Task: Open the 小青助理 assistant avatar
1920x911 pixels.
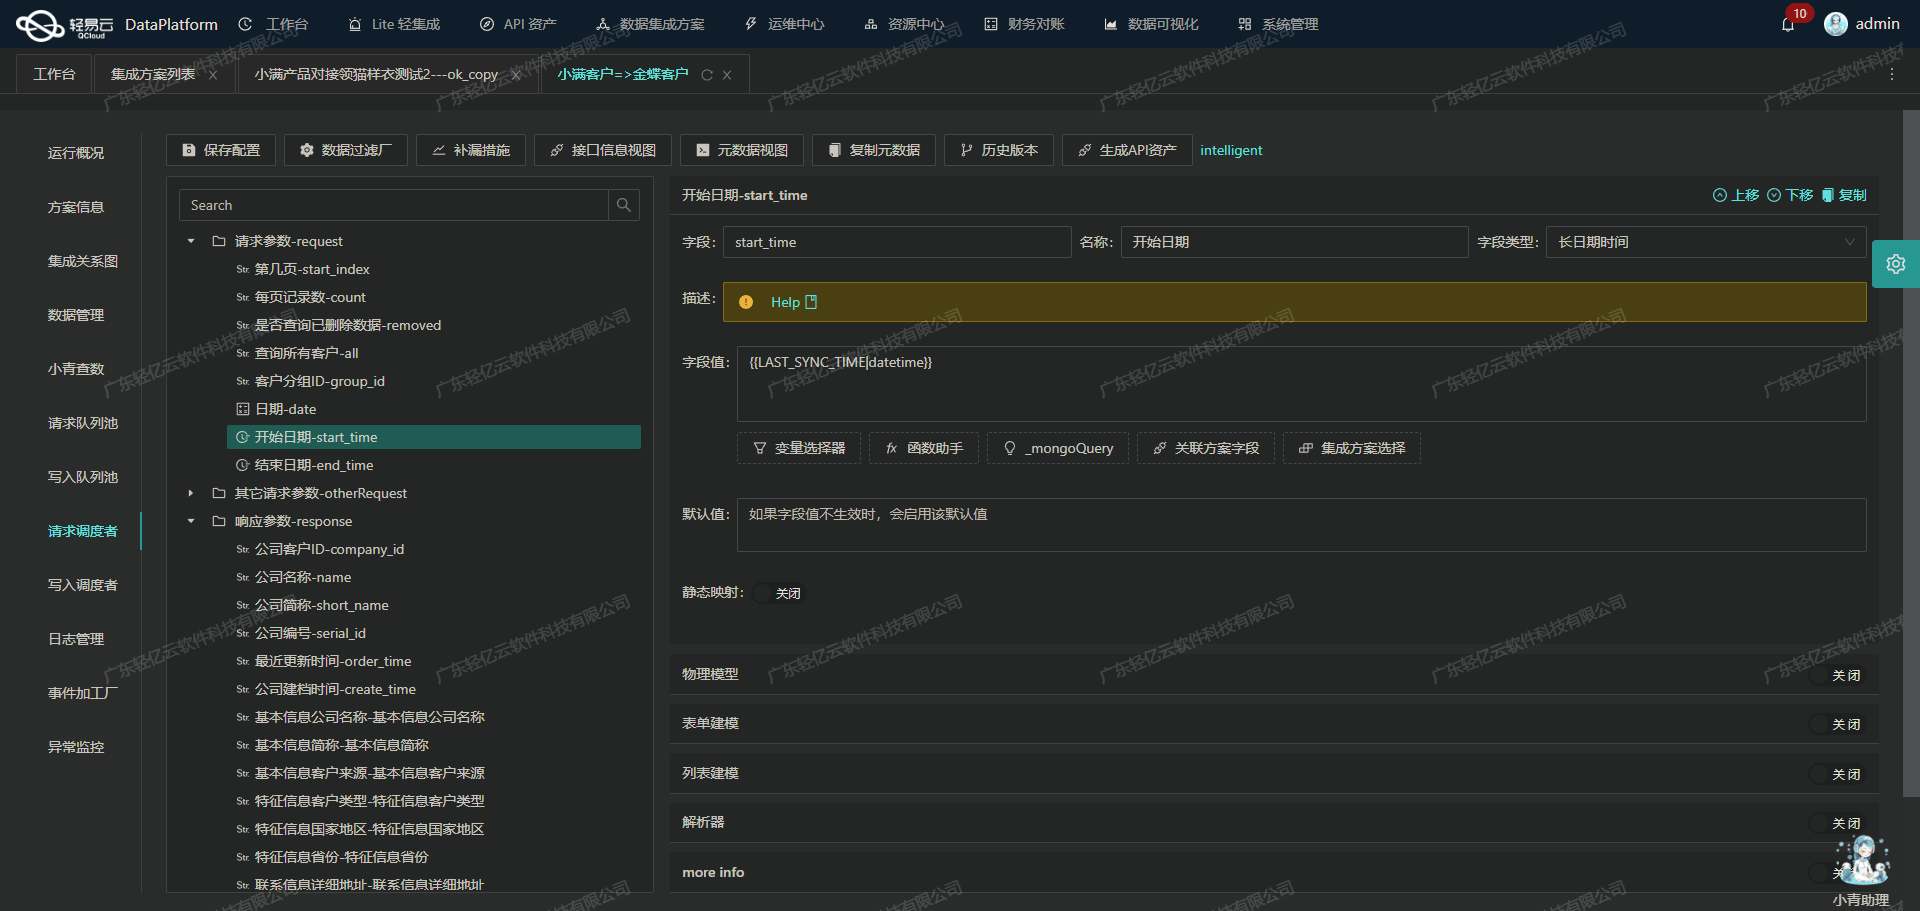Action: [1862, 861]
